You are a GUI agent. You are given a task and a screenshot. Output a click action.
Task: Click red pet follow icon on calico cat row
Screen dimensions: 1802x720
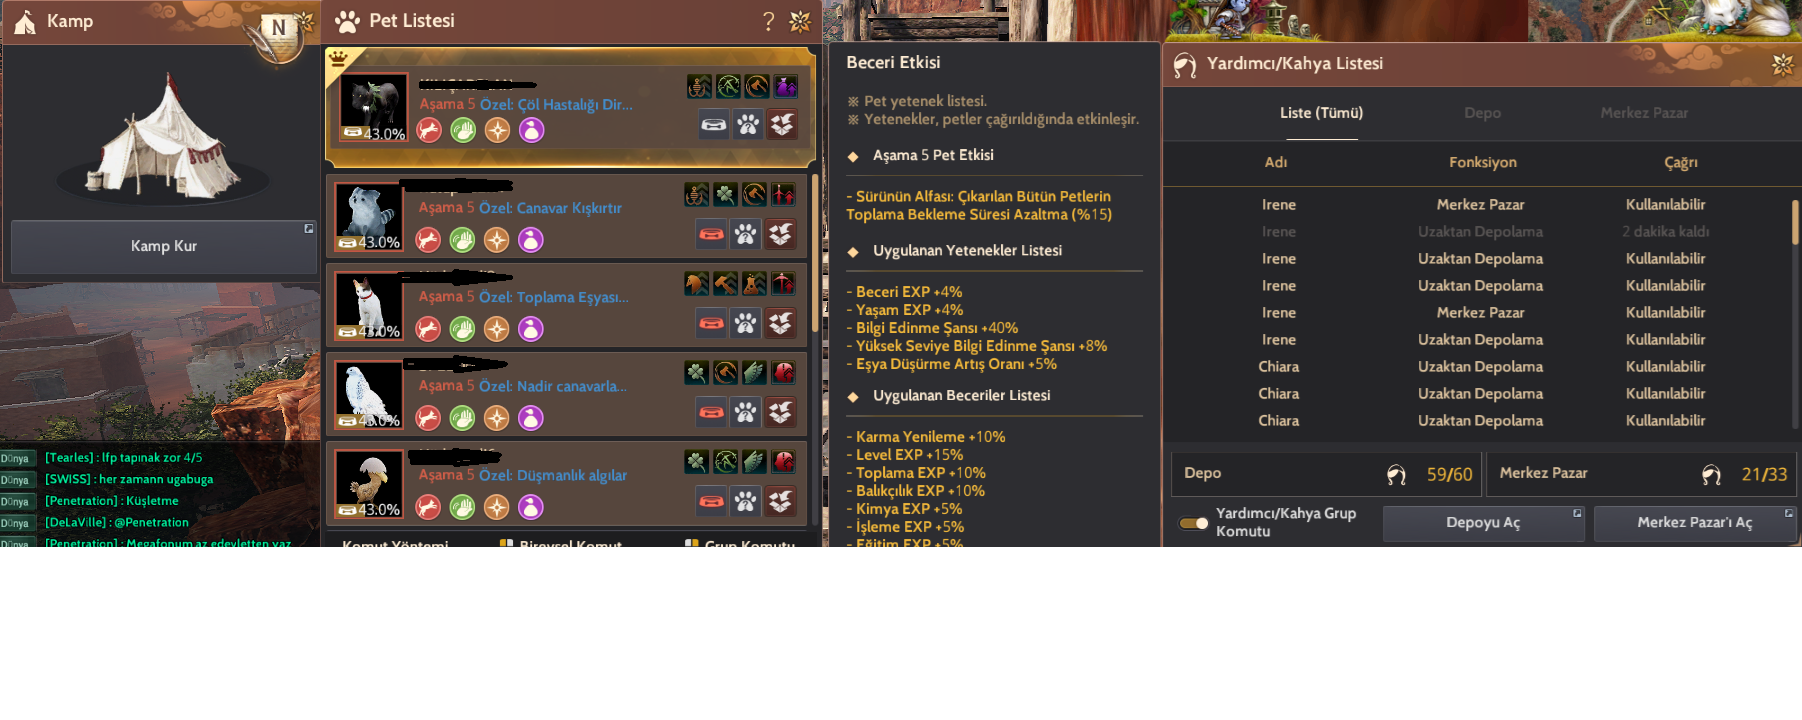pos(429,329)
